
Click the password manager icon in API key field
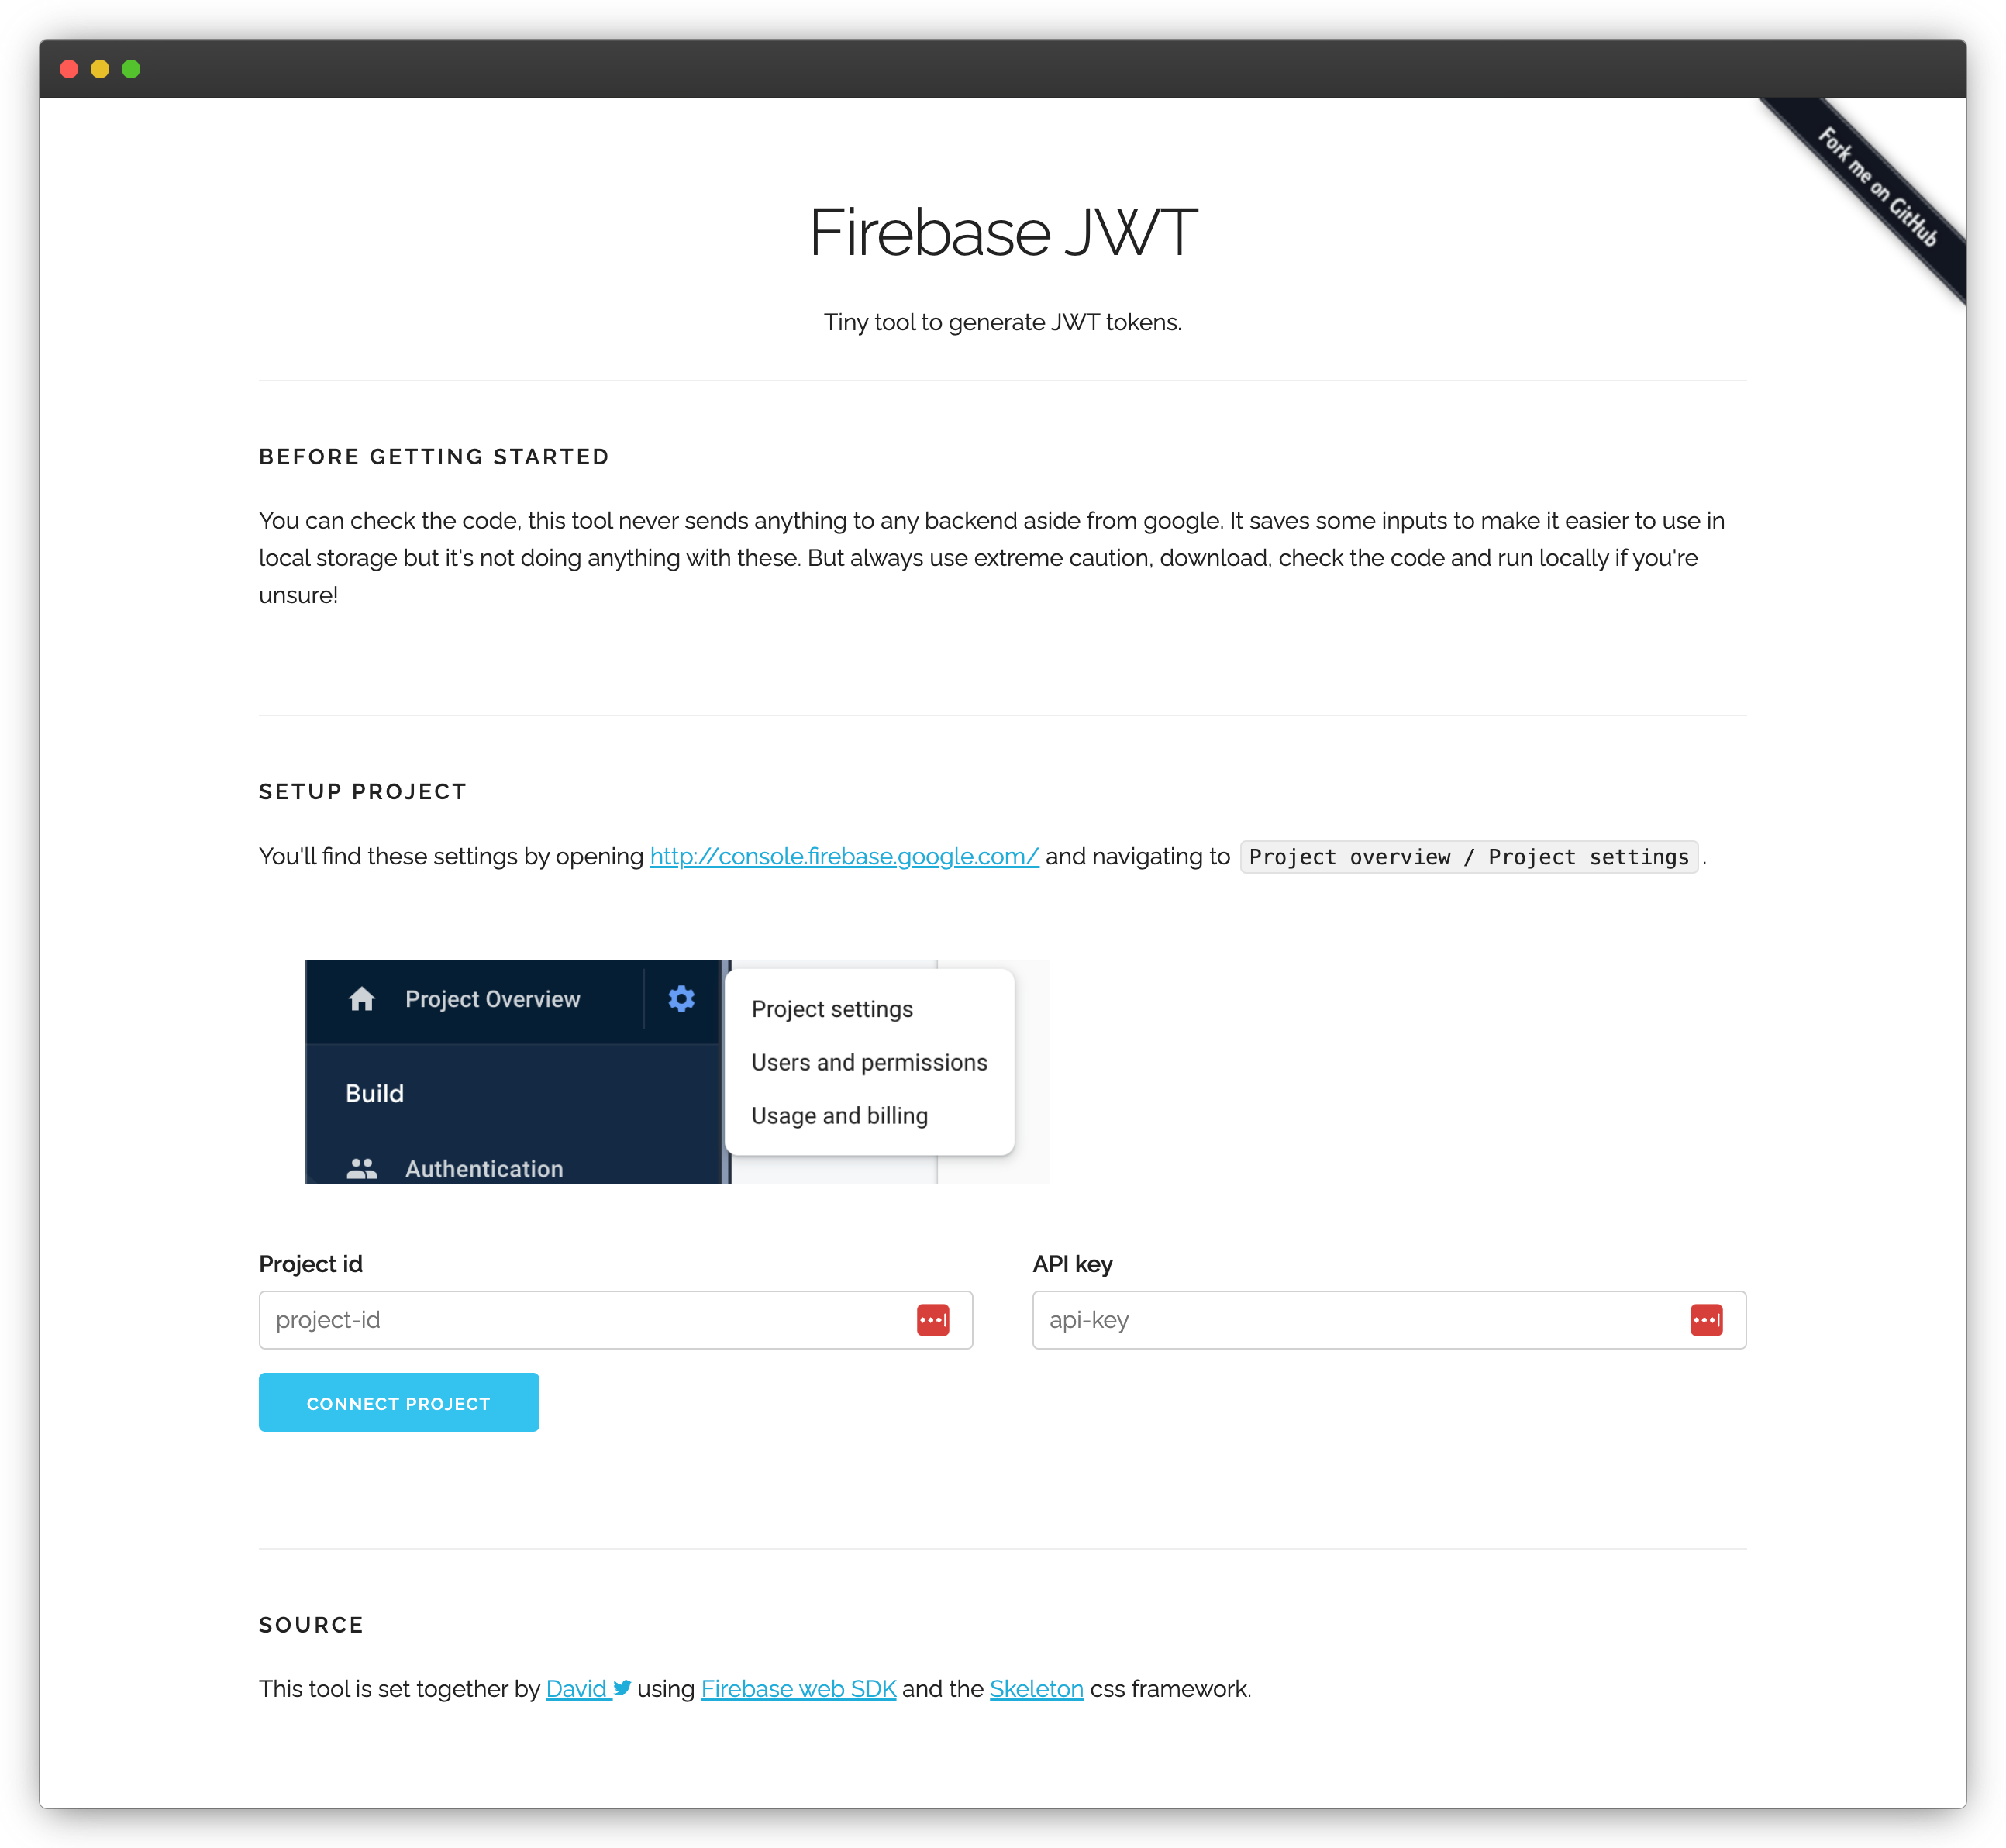click(x=1706, y=1320)
